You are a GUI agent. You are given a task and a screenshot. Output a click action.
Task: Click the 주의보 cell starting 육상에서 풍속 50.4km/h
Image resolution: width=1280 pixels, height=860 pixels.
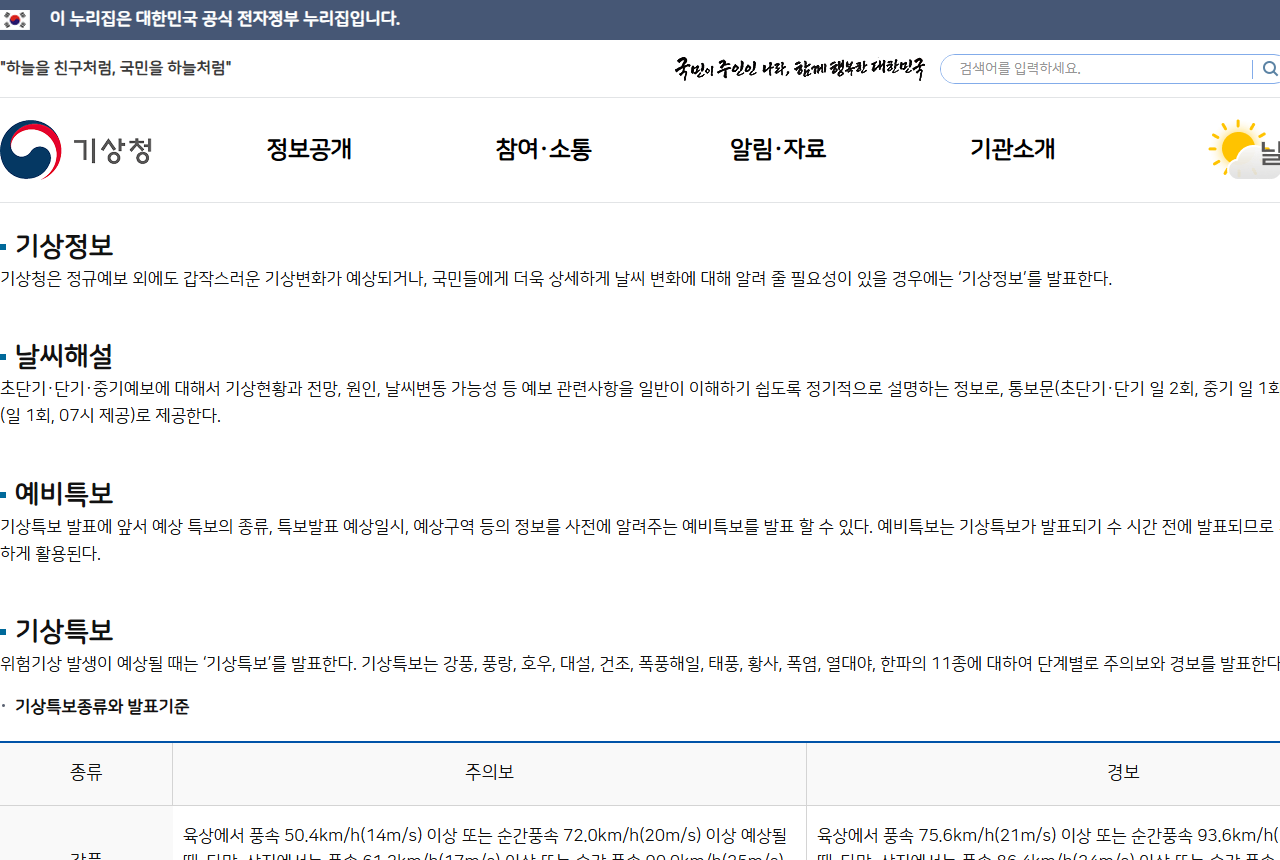[490, 833]
